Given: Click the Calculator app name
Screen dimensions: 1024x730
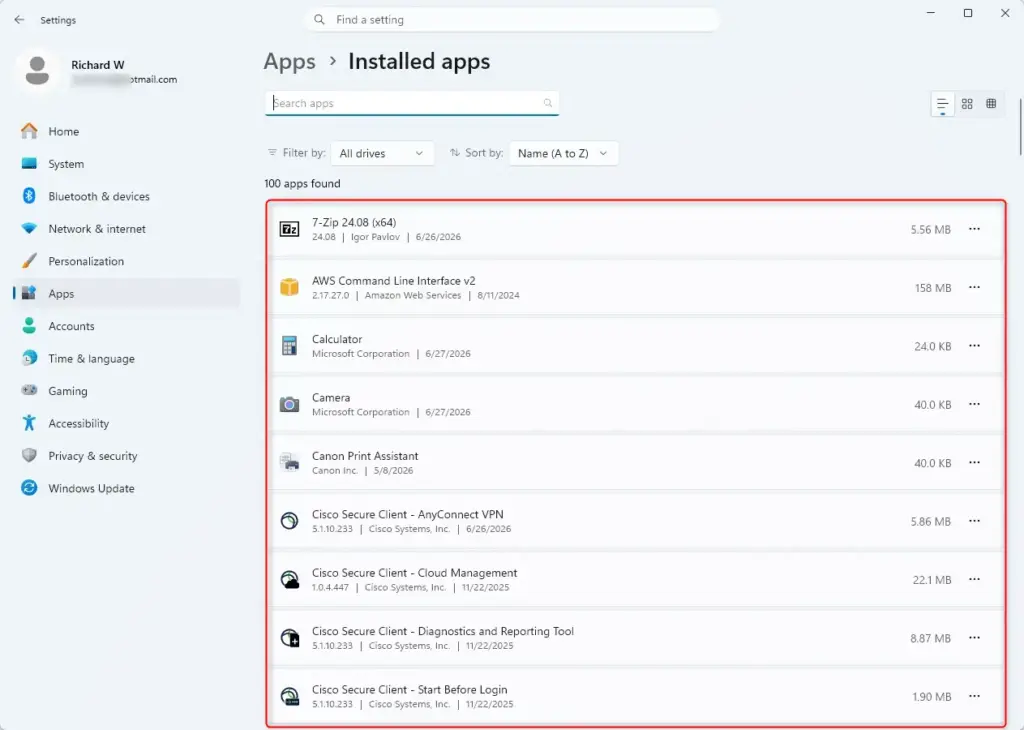Looking at the screenshot, I should (337, 340).
